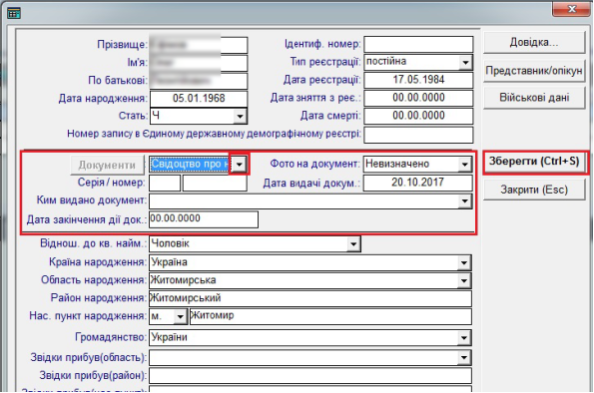Click the window system icon in title bar
Viewport: 594px width, 393px height.
(14, 13)
